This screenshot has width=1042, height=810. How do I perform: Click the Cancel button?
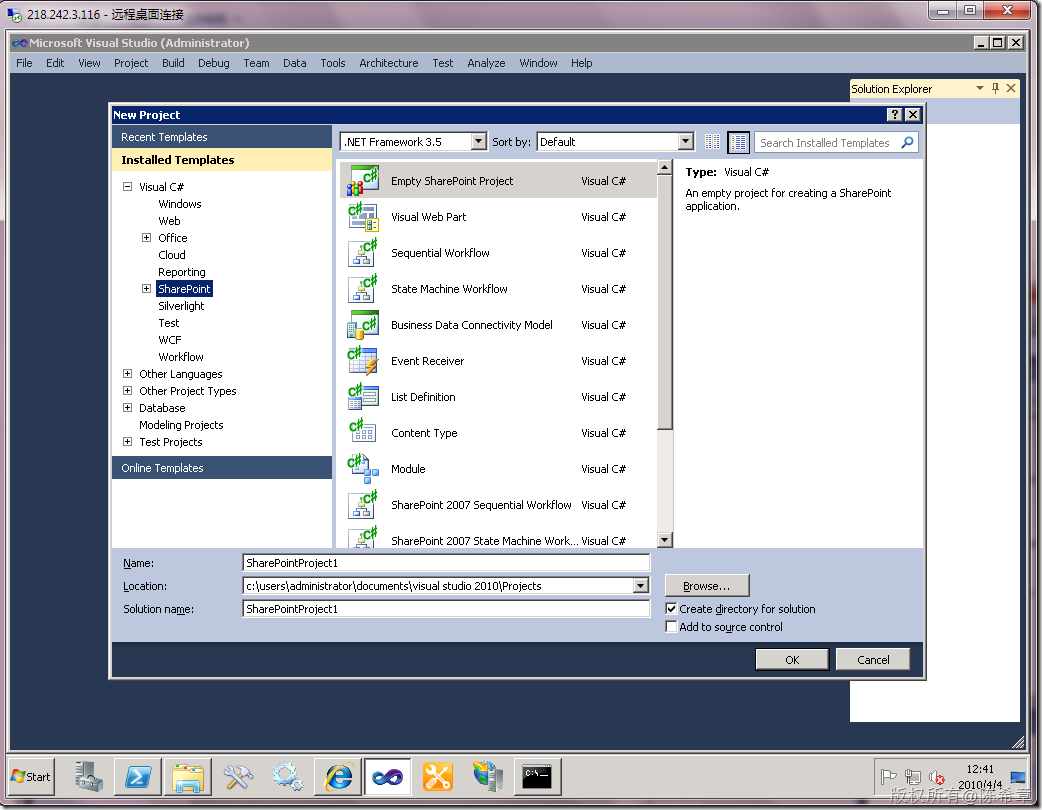[873, 660]
